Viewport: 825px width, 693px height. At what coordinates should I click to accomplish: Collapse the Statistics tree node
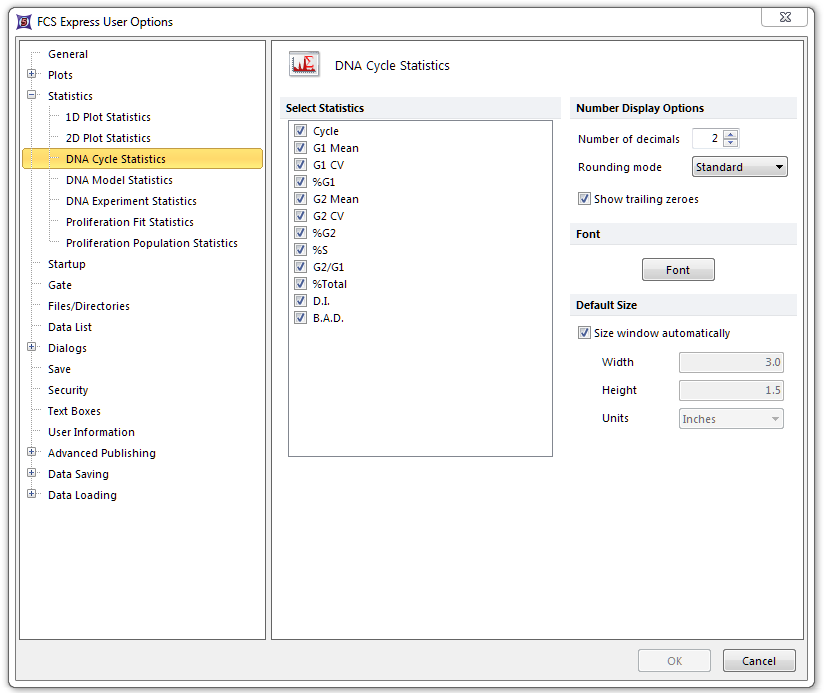click(x=32, y=96)
